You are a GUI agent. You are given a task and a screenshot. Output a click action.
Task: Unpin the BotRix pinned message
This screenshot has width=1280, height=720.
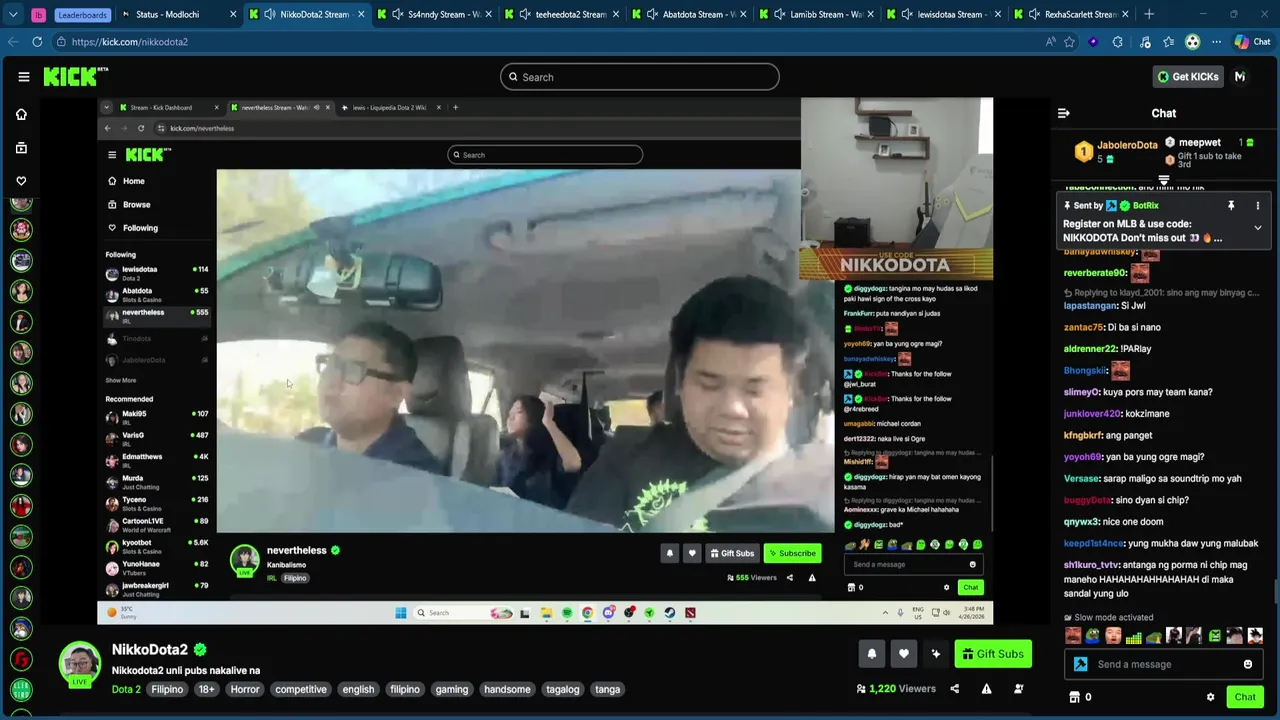(1231, 205)
